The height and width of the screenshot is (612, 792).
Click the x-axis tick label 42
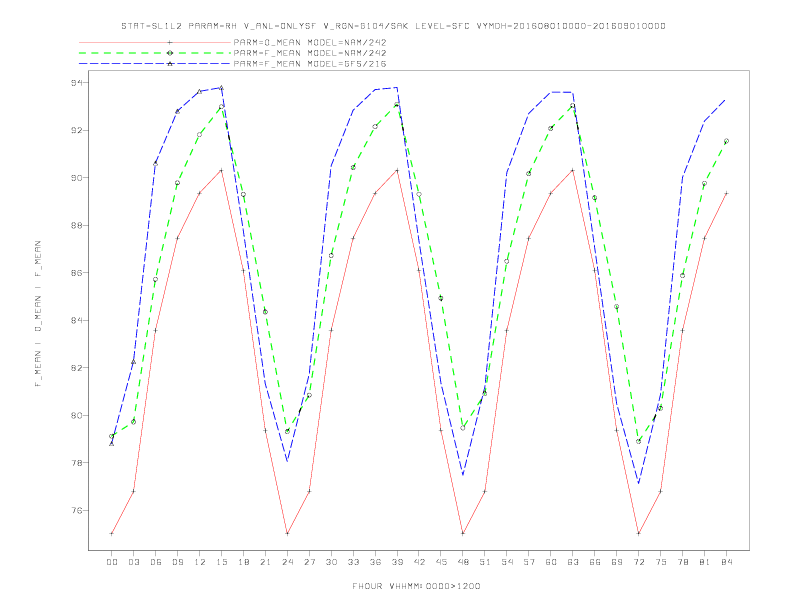tap(419, 562)
